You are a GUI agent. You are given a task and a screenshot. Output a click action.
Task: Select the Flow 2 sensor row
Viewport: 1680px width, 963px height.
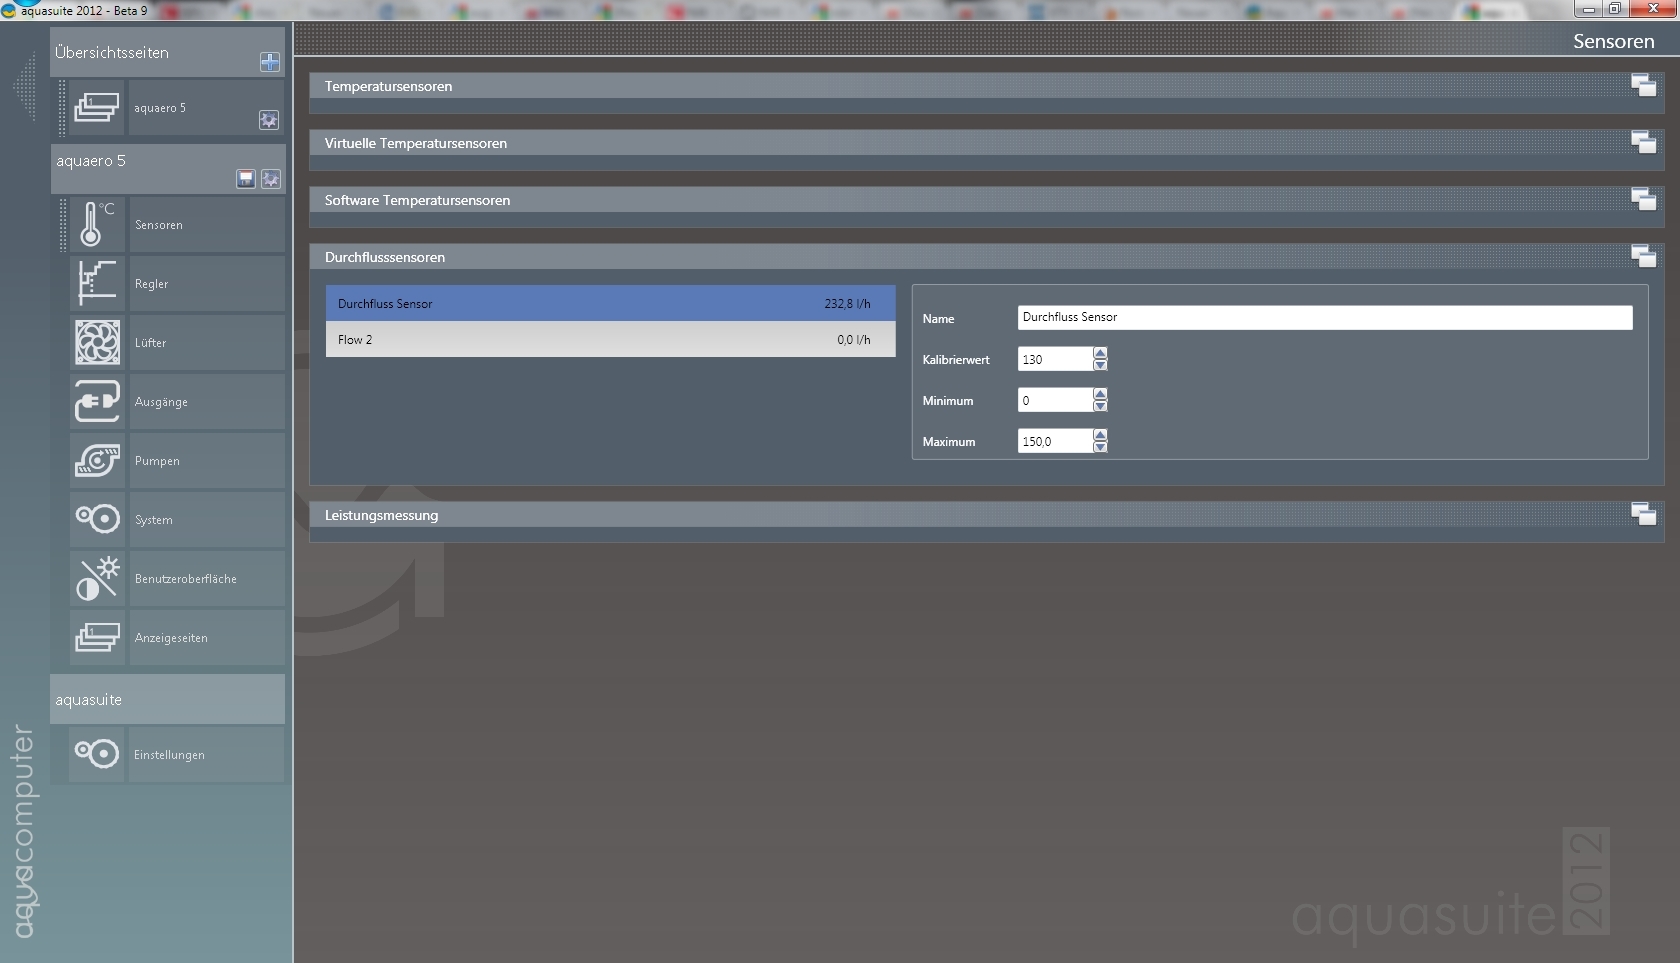point(610,339)
